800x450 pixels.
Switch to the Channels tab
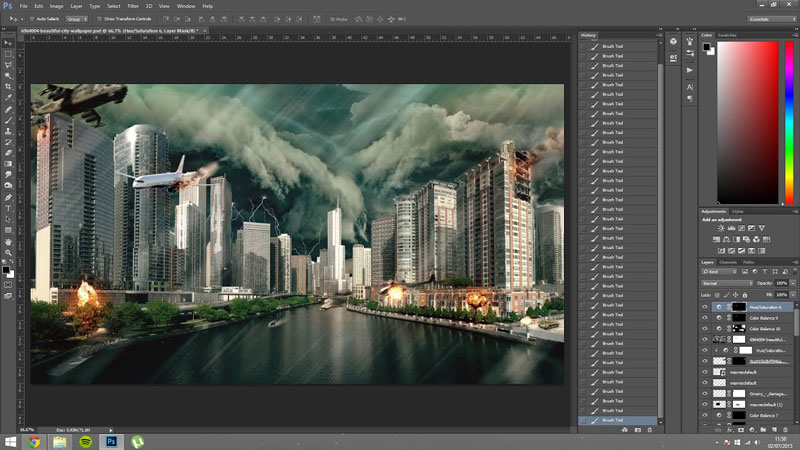coord(727,261)
